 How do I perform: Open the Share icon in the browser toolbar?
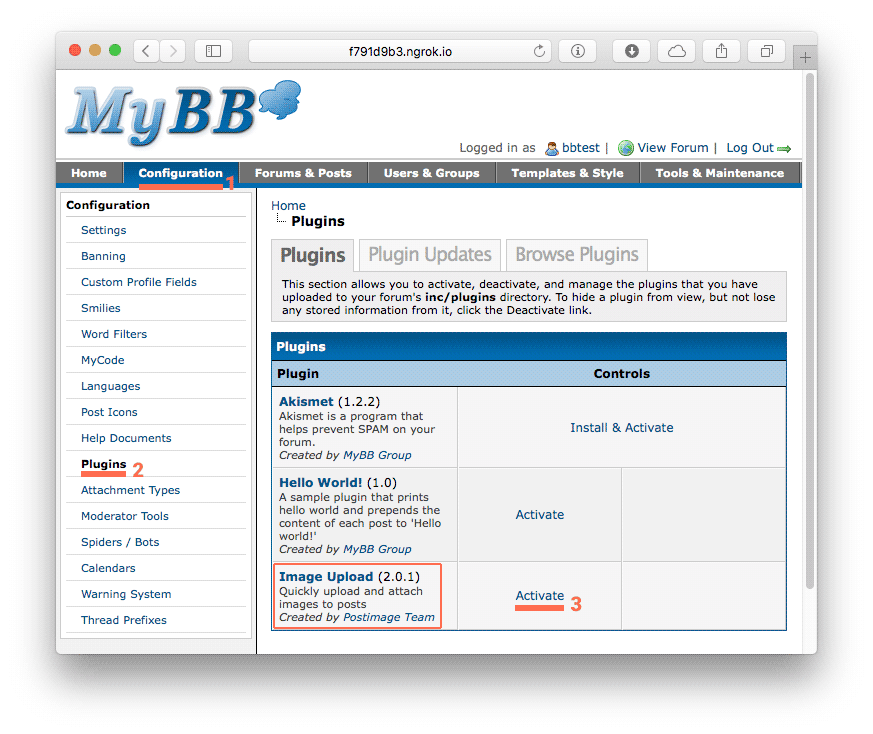click(721, 49)
